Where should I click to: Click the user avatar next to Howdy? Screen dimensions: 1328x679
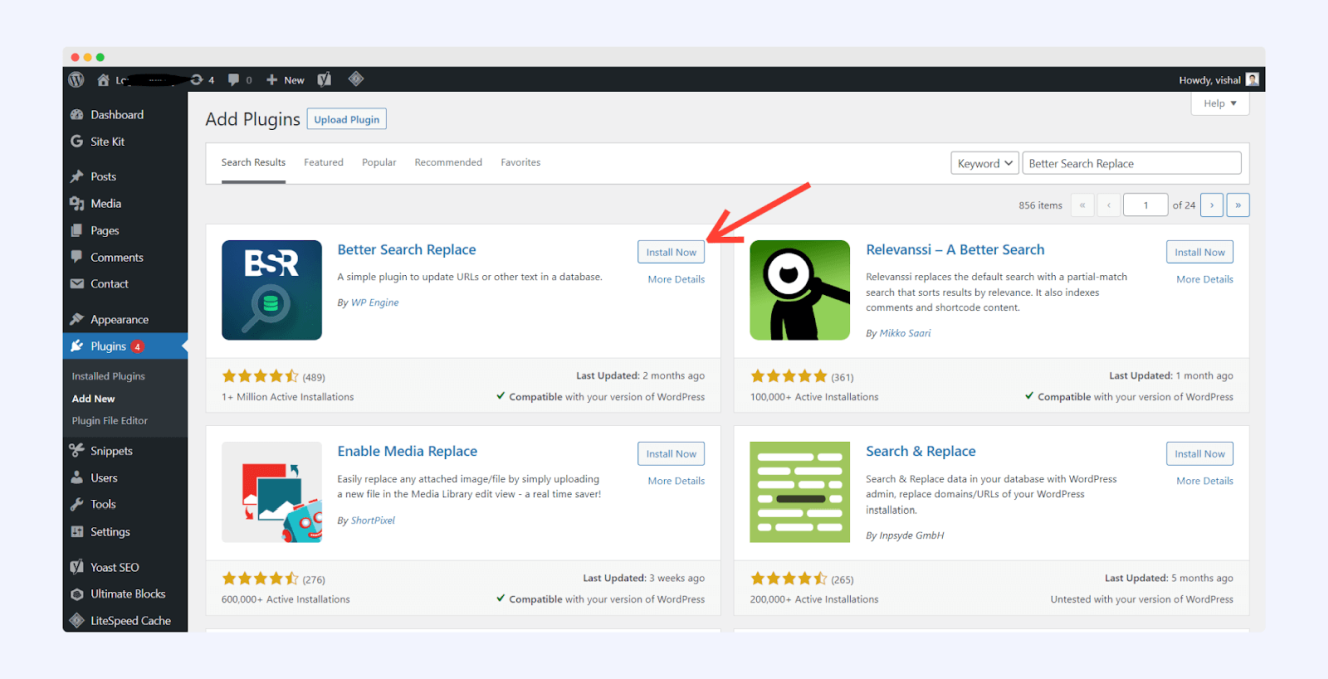1252,80
